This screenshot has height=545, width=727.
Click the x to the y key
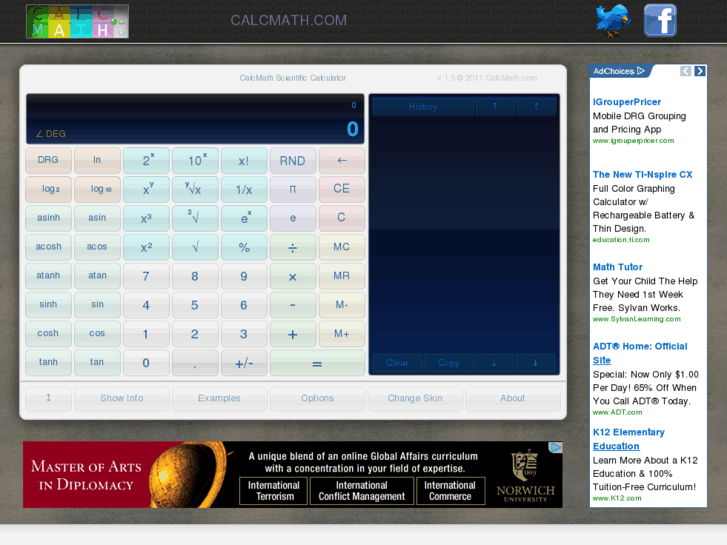[x=146, y=189]
